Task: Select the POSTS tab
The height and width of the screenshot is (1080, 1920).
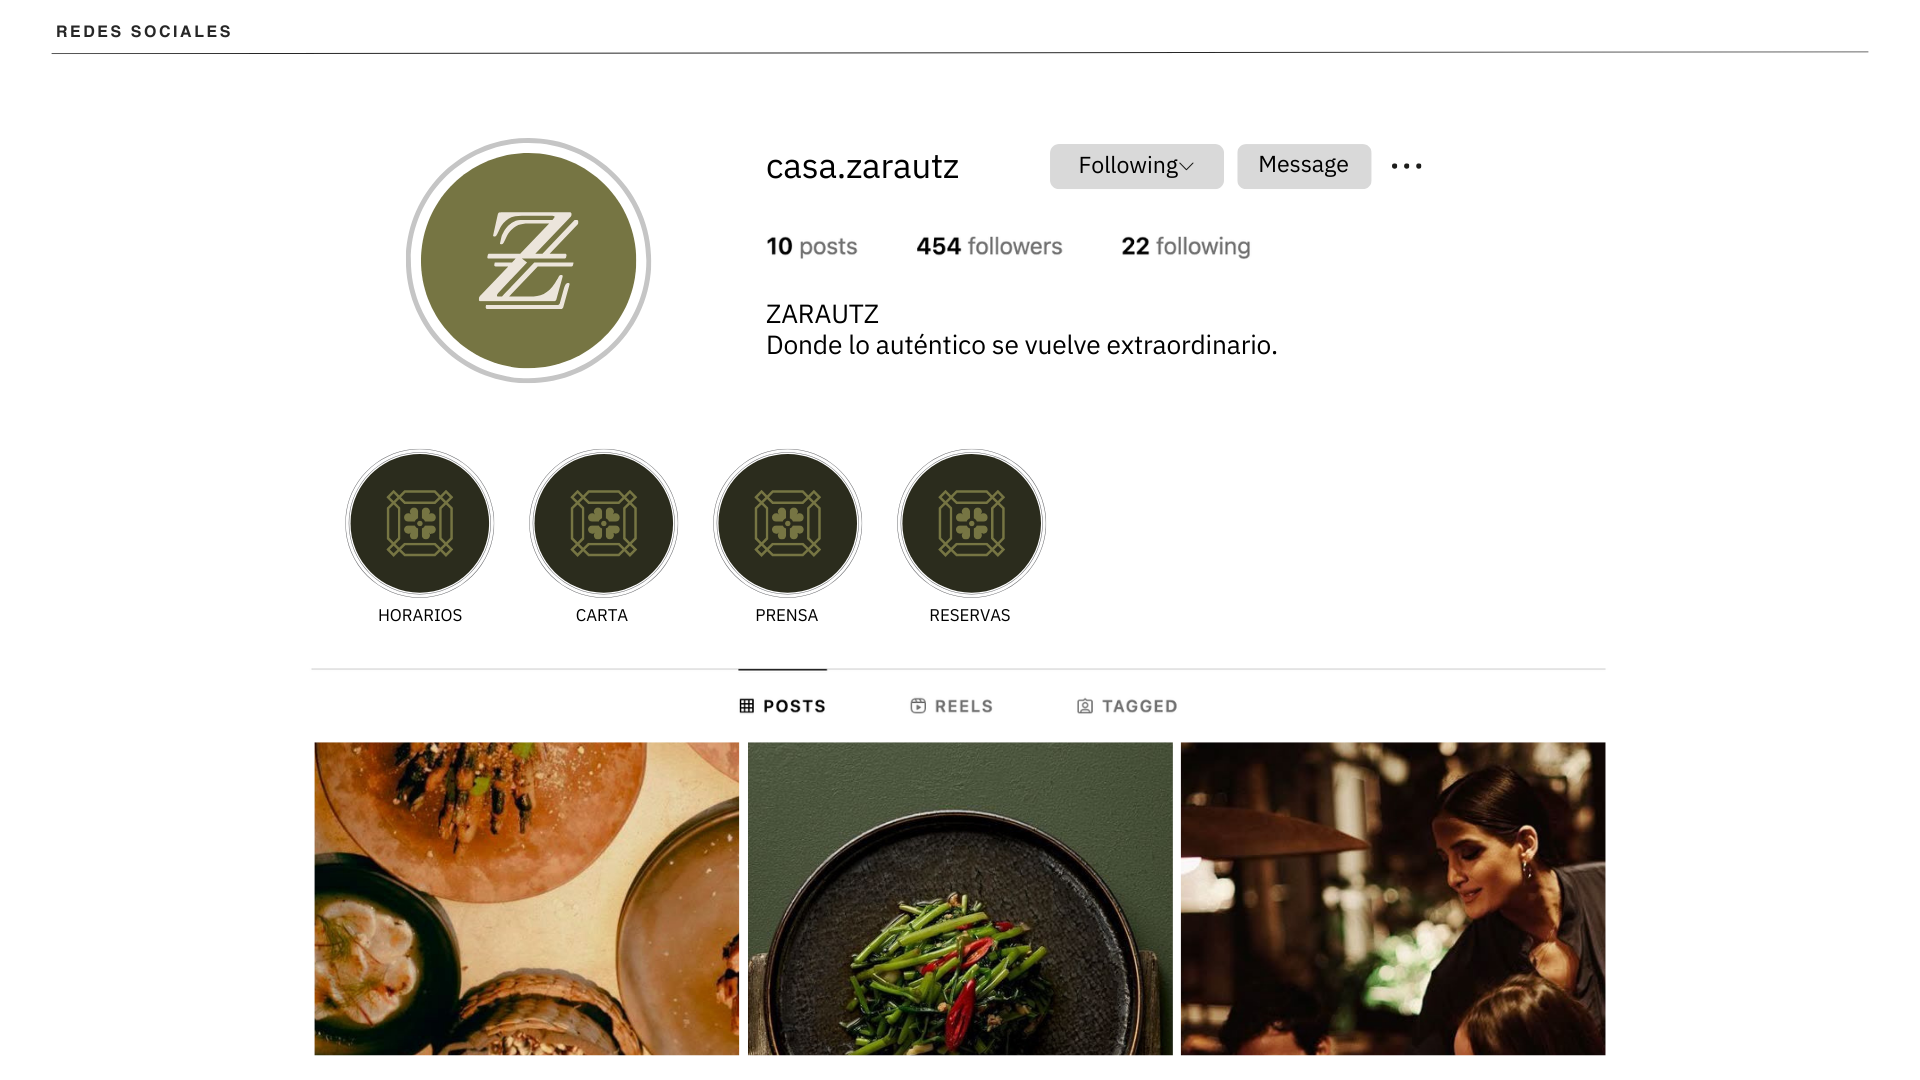Action: click(783, 706)
